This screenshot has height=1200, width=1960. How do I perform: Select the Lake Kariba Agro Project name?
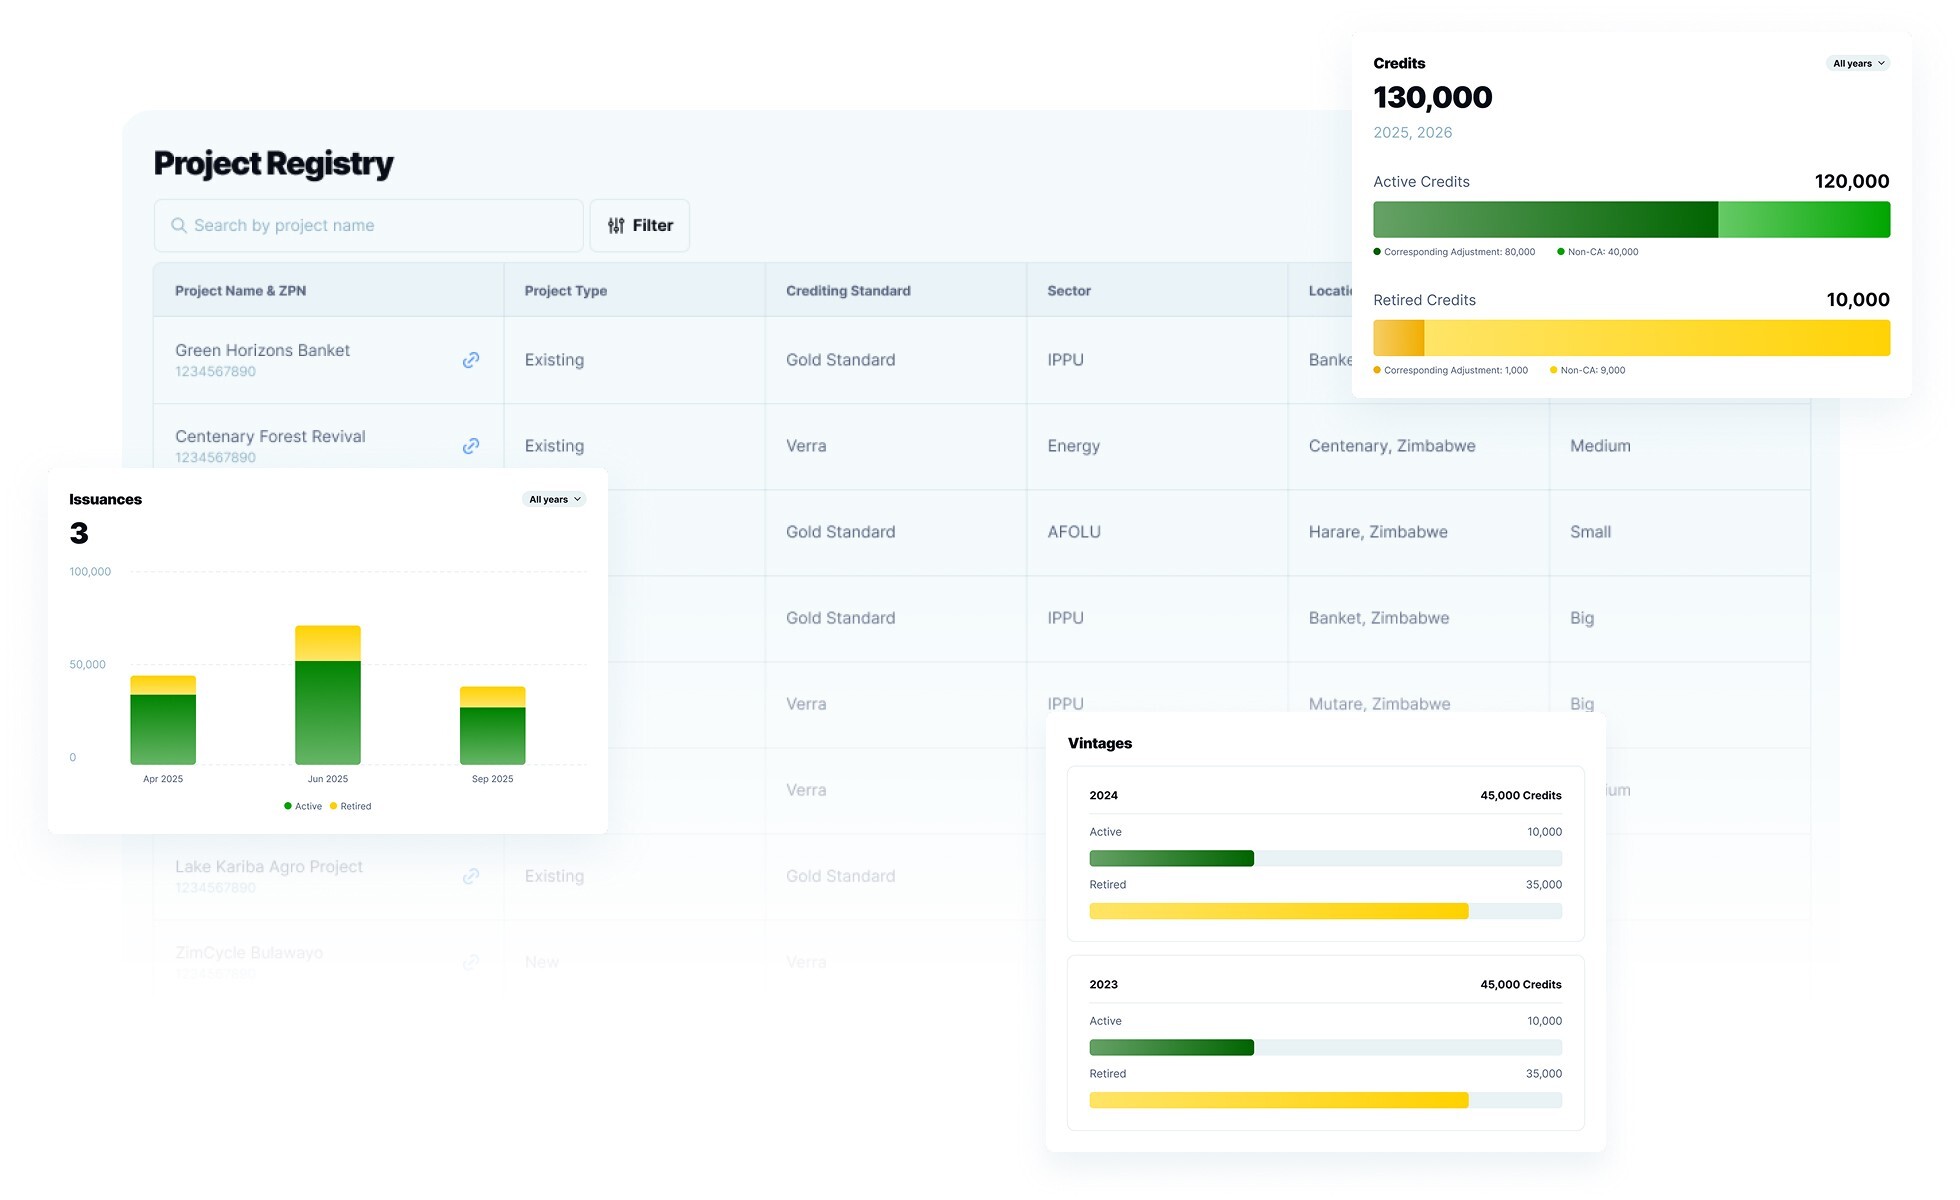tap(269, 866)
